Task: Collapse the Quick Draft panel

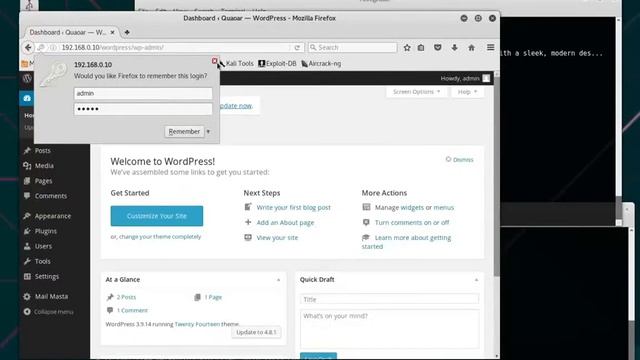Action: (476, 280)
